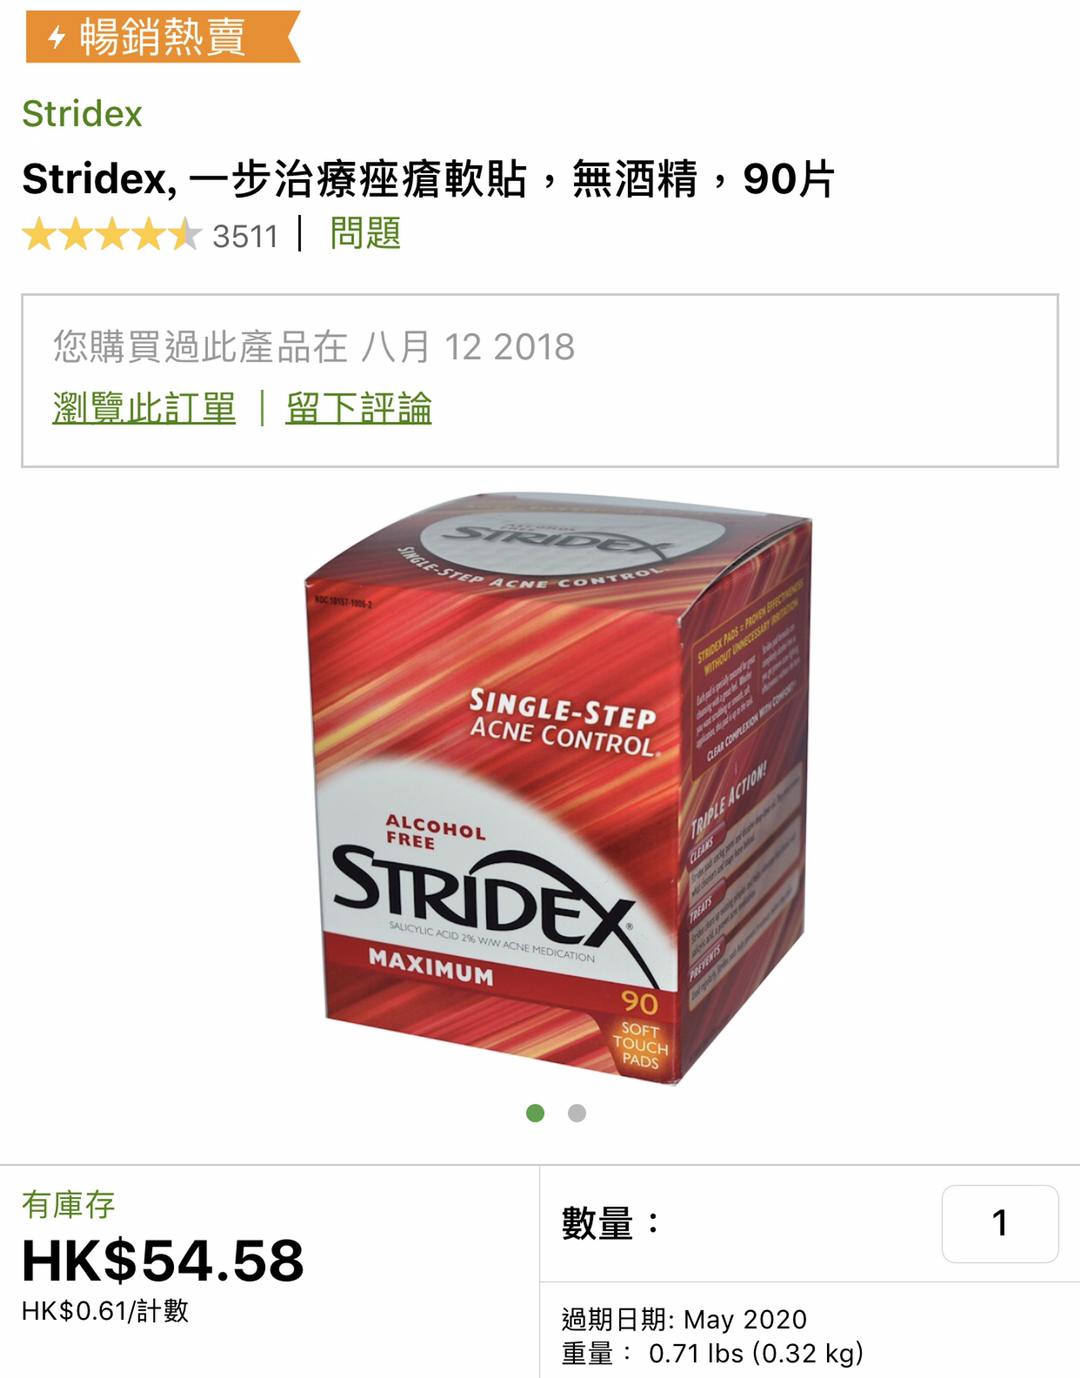Screen dimensions: 1080x1378
Task: Tap the Stridex product box image
Action: [557, 787]
